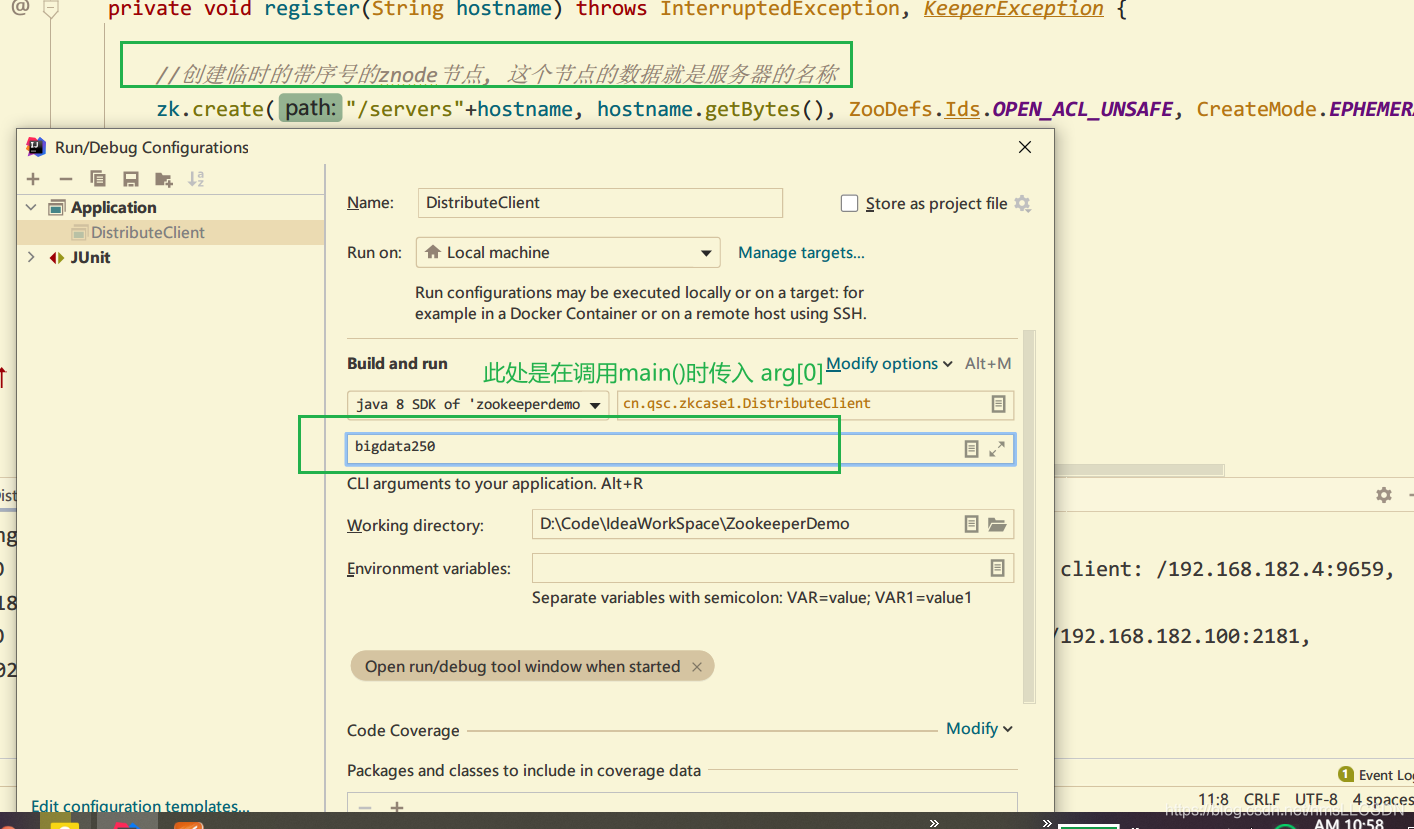The height and width of the screenshot is (829, 1414).
Task: Open Edit configuration templates link
Action: tap(140, 805)
